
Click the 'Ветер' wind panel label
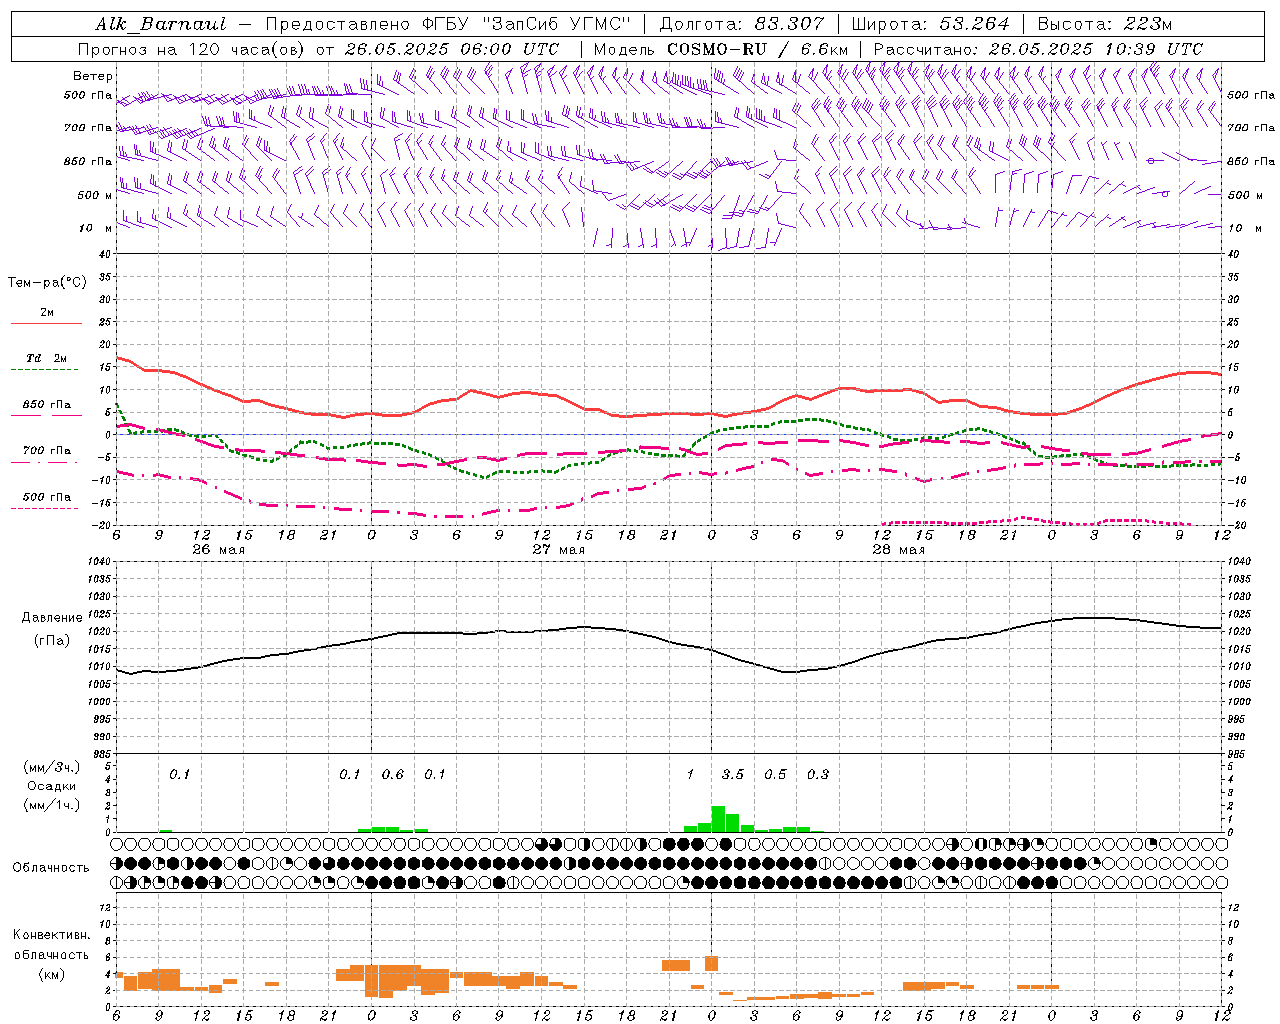pyautogui.click(x=93, y=76)
